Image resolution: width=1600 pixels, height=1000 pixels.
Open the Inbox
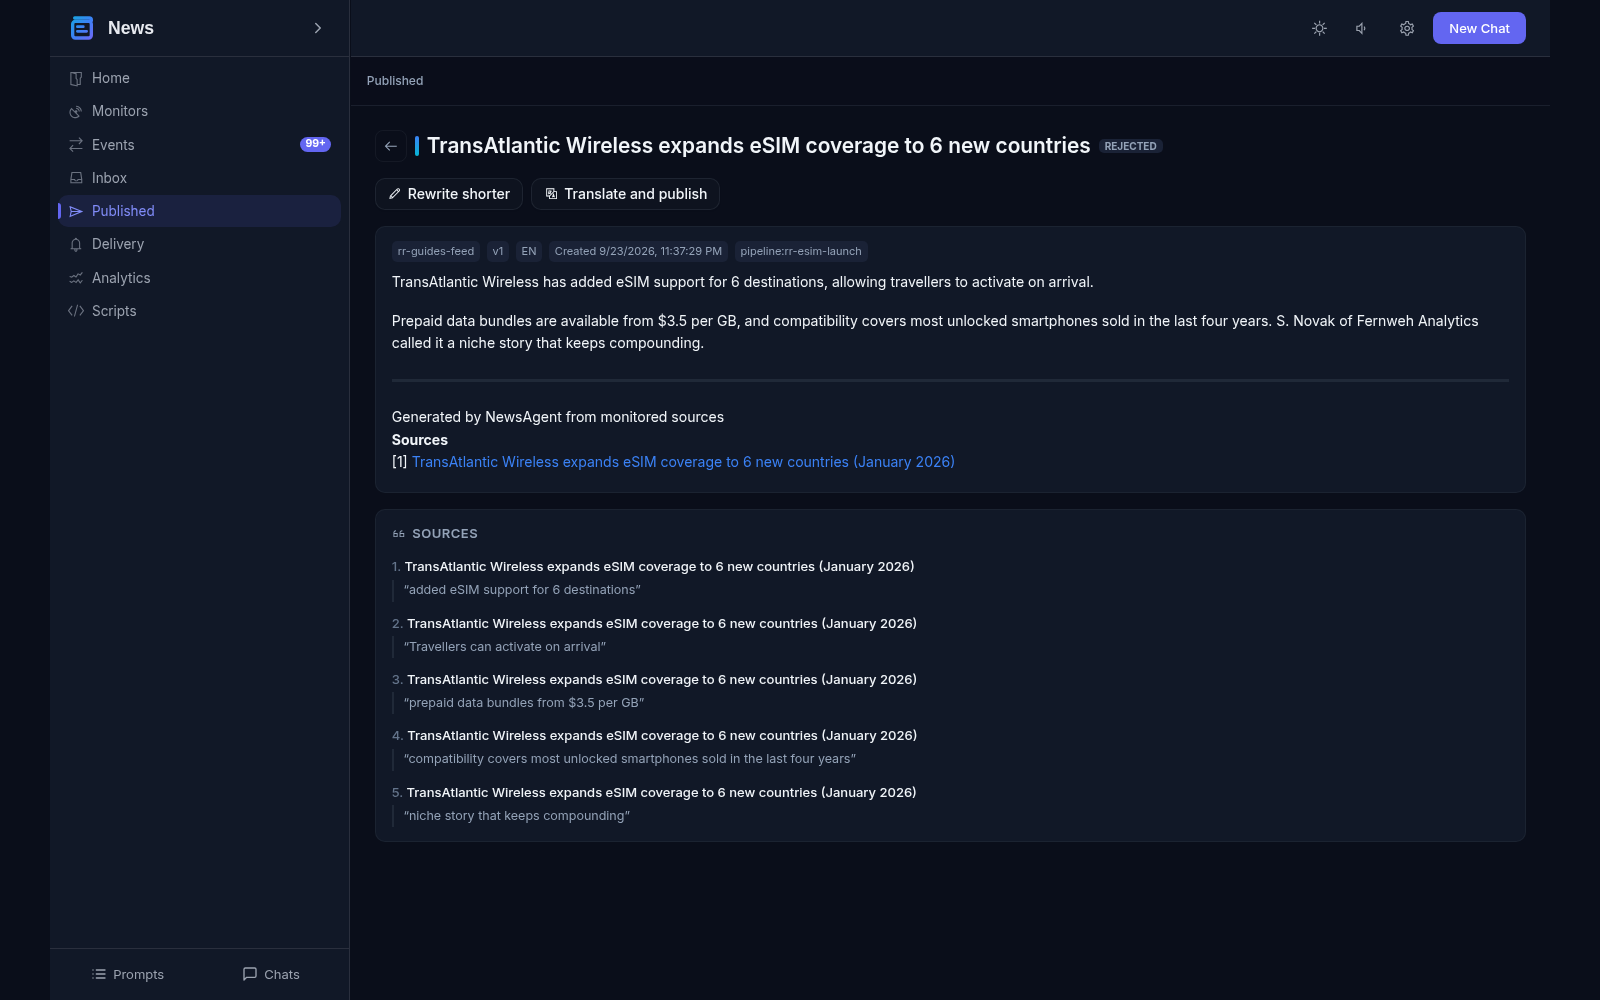click(200, 178)
